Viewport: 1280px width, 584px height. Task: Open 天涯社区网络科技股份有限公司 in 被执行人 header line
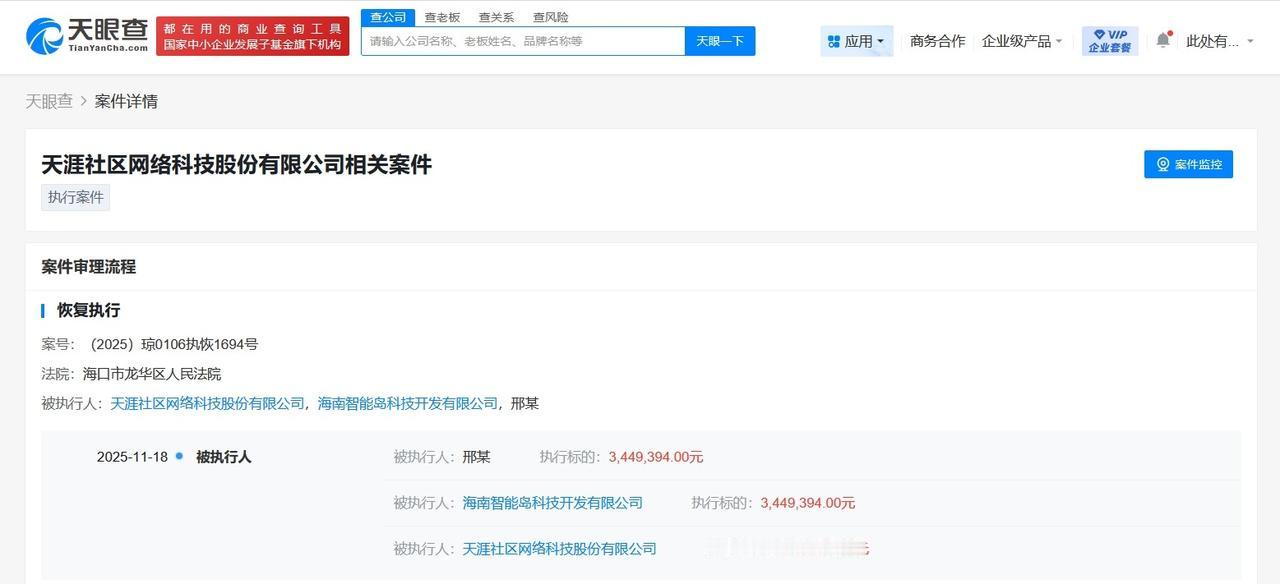pos(207,403)
